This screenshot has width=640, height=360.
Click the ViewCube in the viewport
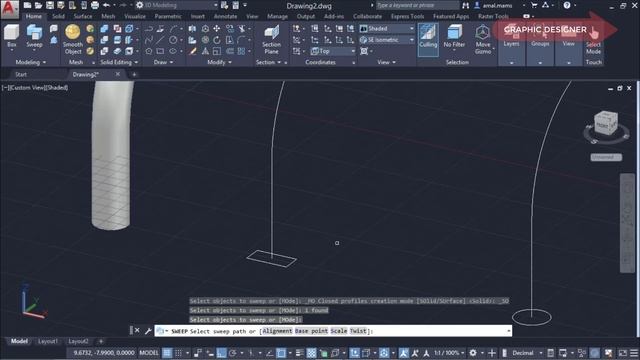pos(606,123)
